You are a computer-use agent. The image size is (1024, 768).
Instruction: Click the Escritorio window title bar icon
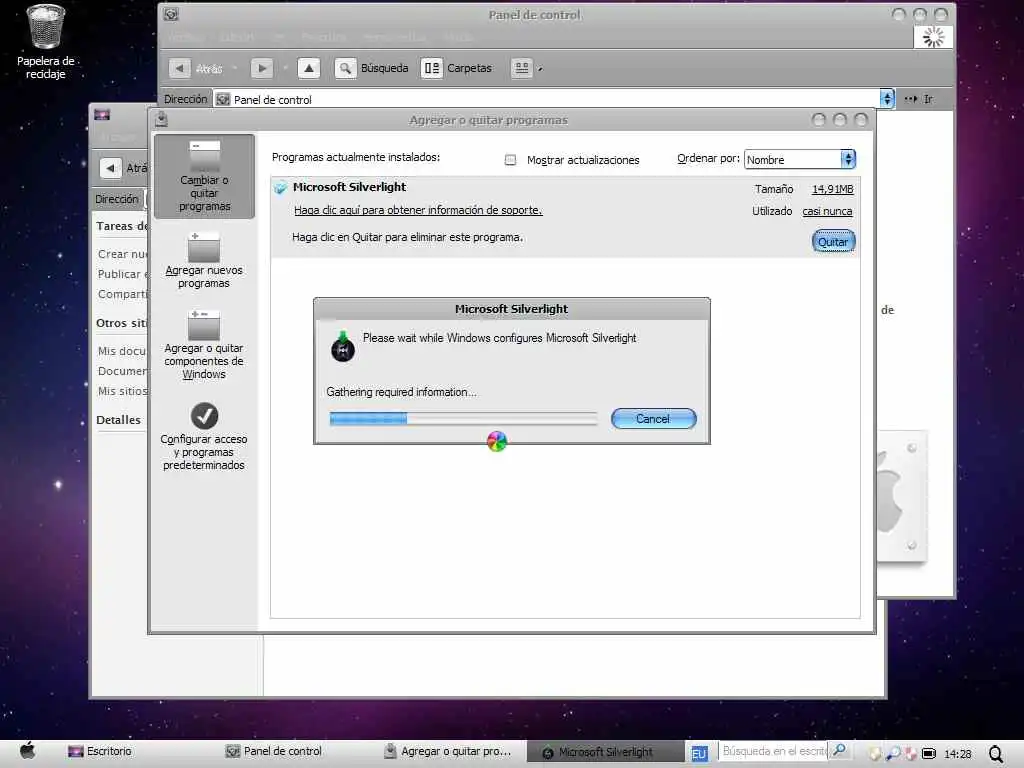click(102, 115)
